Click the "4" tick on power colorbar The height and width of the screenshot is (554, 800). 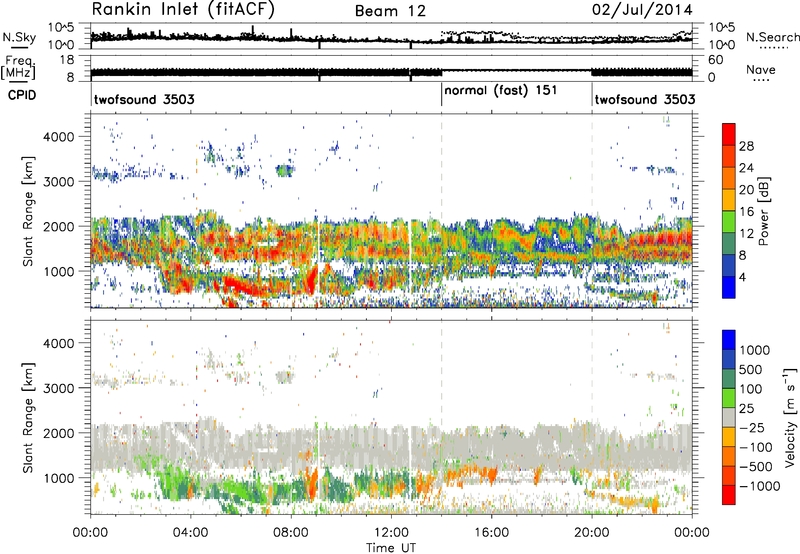(742, 277)
